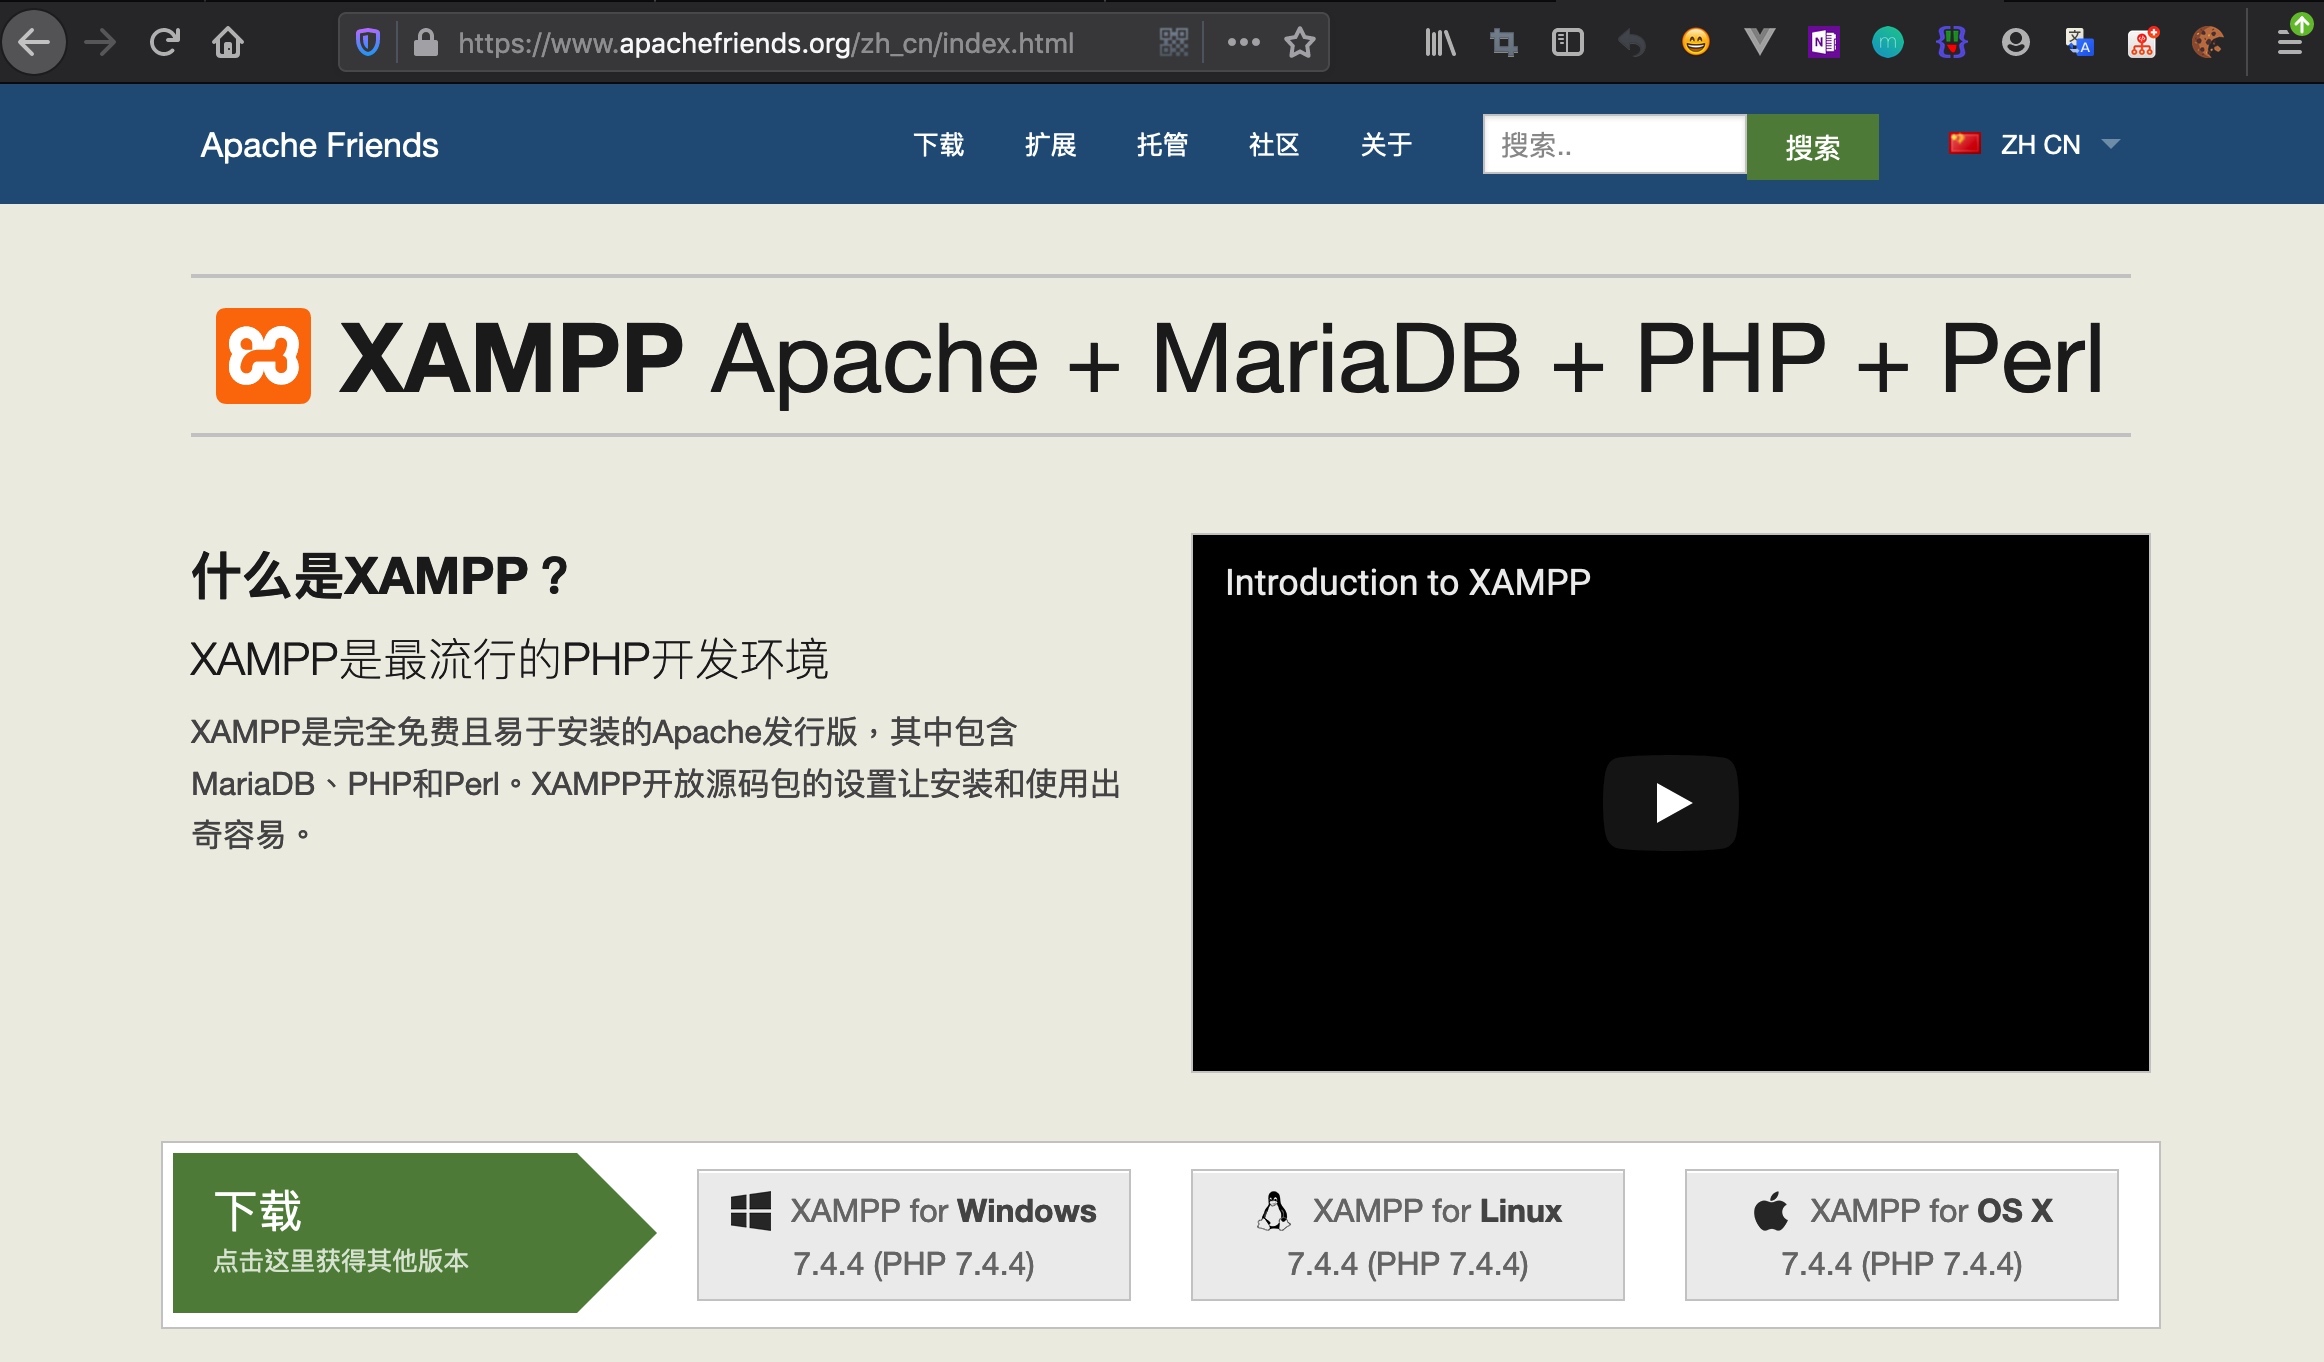
Task: Open the 扩展 navigation menu
Action: coord(1050,145)
